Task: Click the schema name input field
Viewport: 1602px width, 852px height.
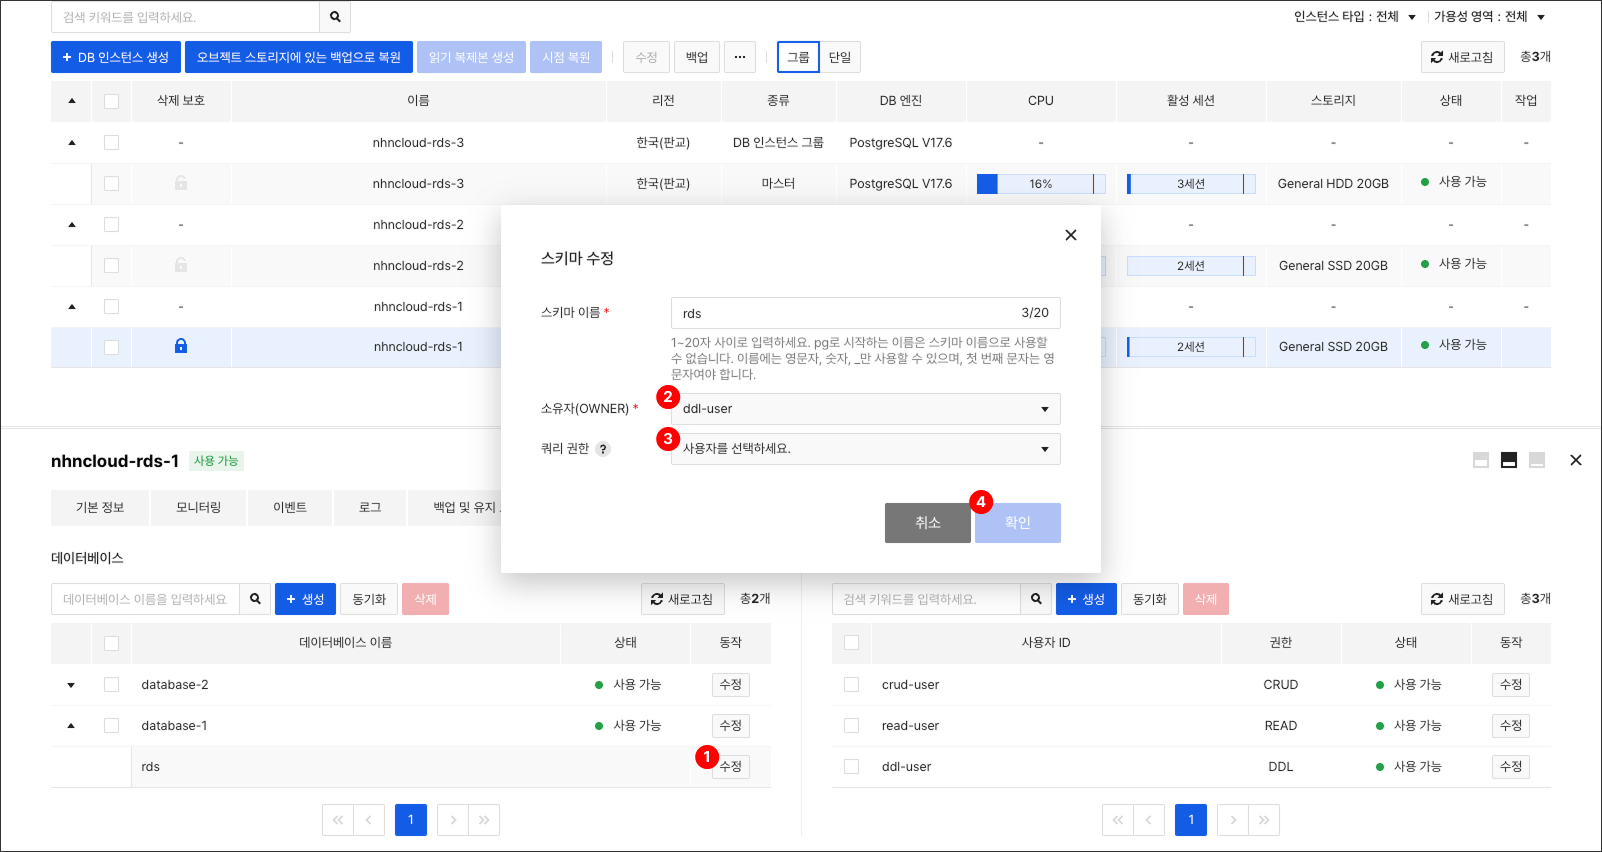Action: coord(865,313)
